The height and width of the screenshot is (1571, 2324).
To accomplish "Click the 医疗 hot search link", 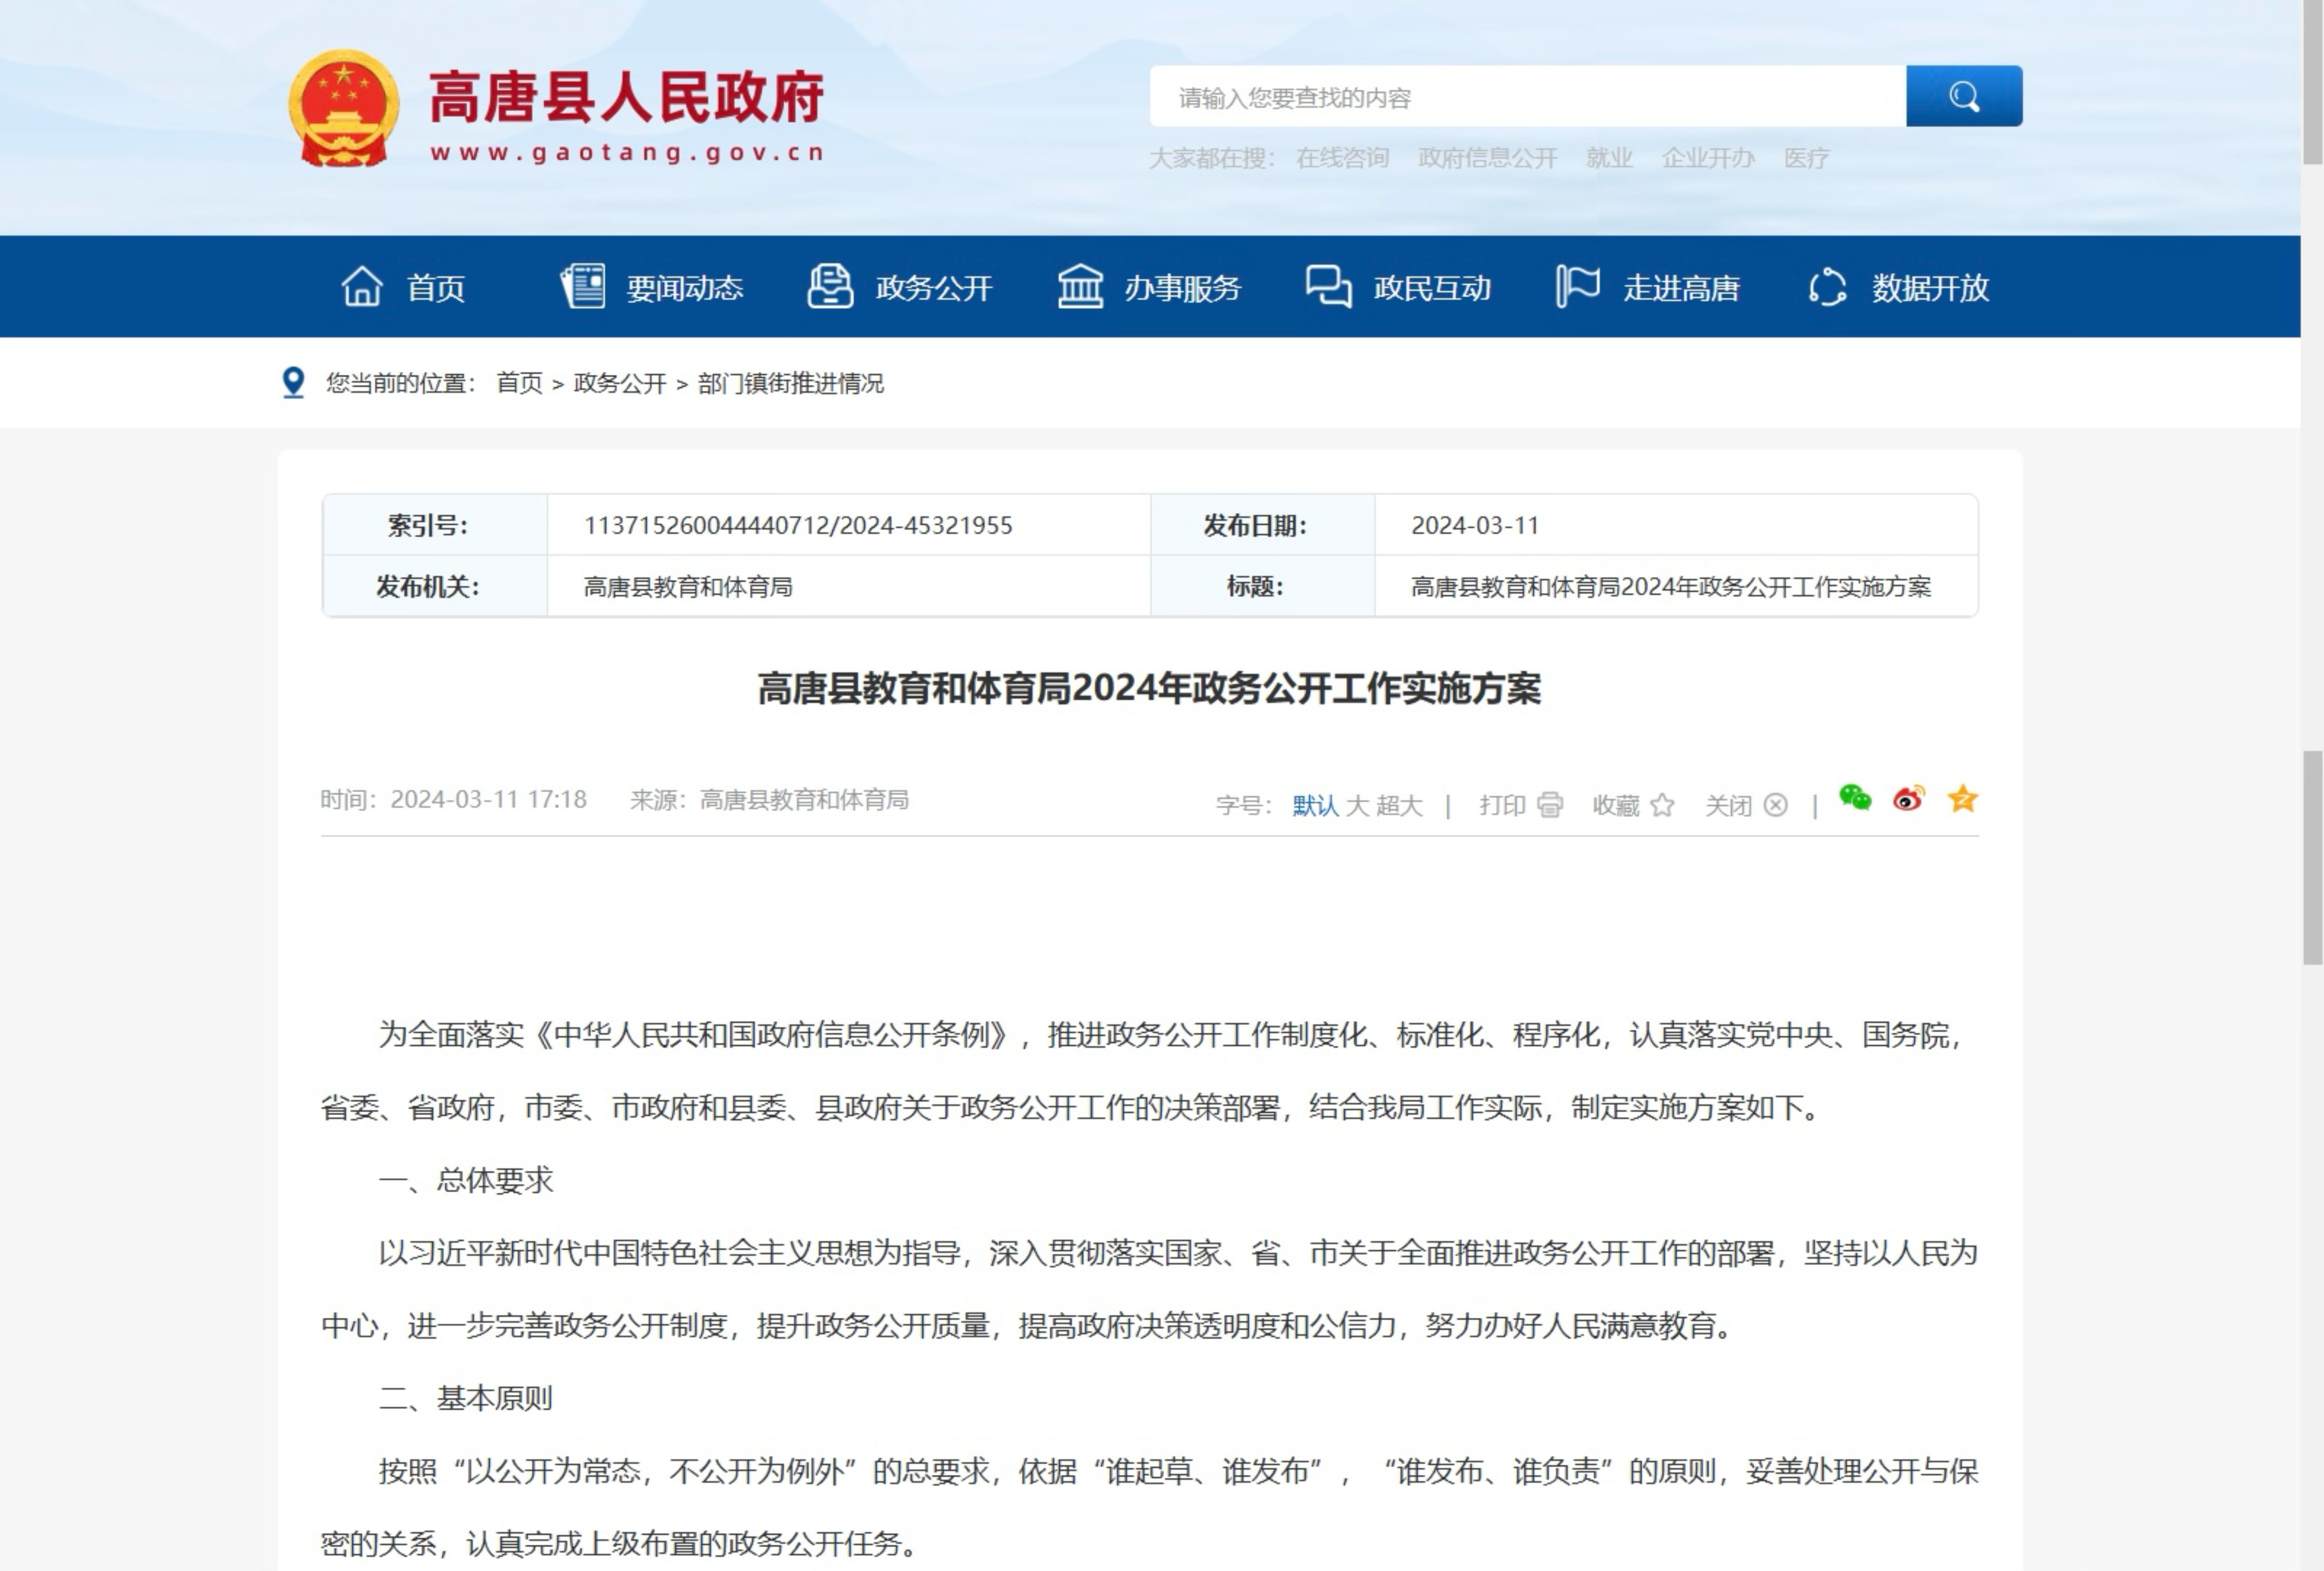I will (x=1806, y=158).
